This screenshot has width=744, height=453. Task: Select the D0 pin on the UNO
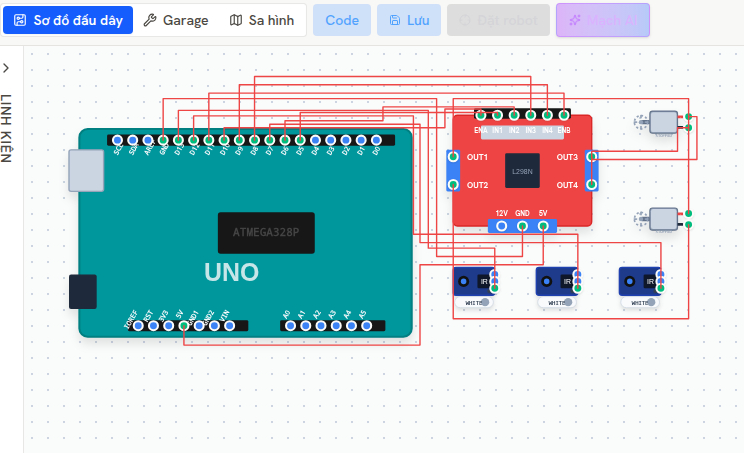(376, 140)
